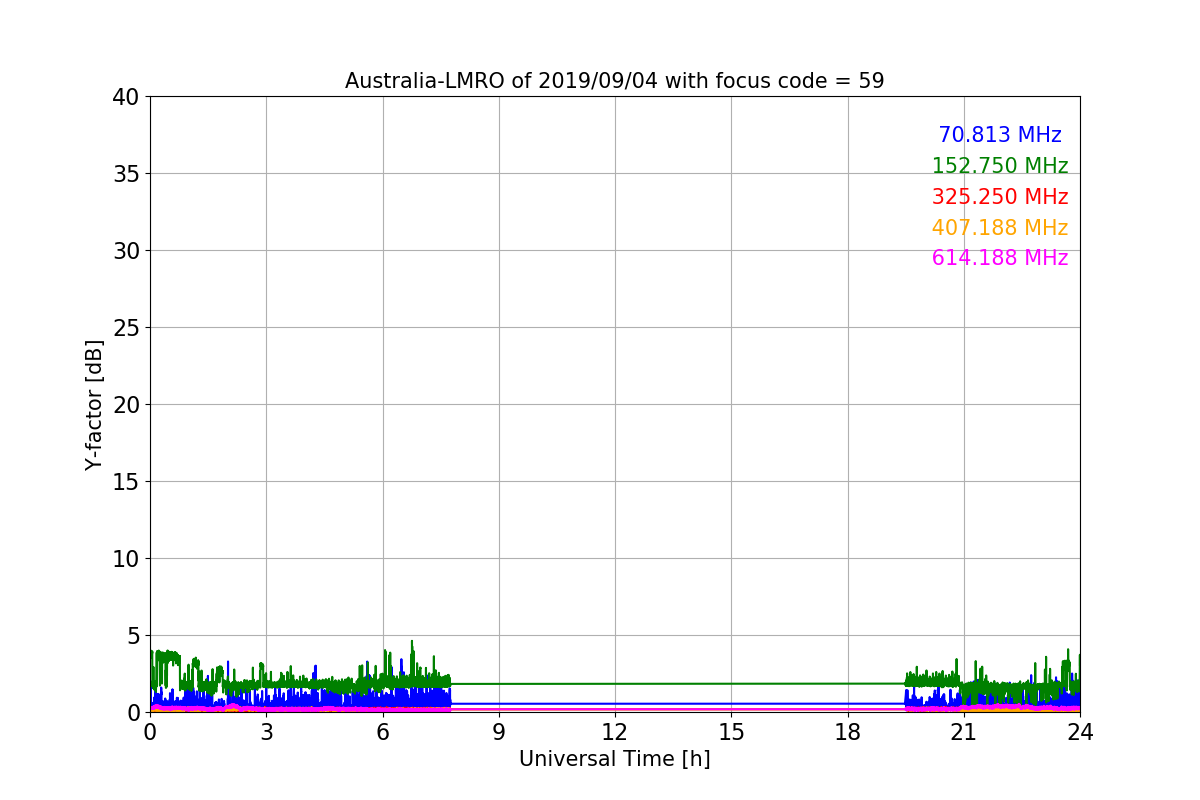The image size is (1200, 800).
Task: Click x-axis tick label '12'
Action: 615,732
